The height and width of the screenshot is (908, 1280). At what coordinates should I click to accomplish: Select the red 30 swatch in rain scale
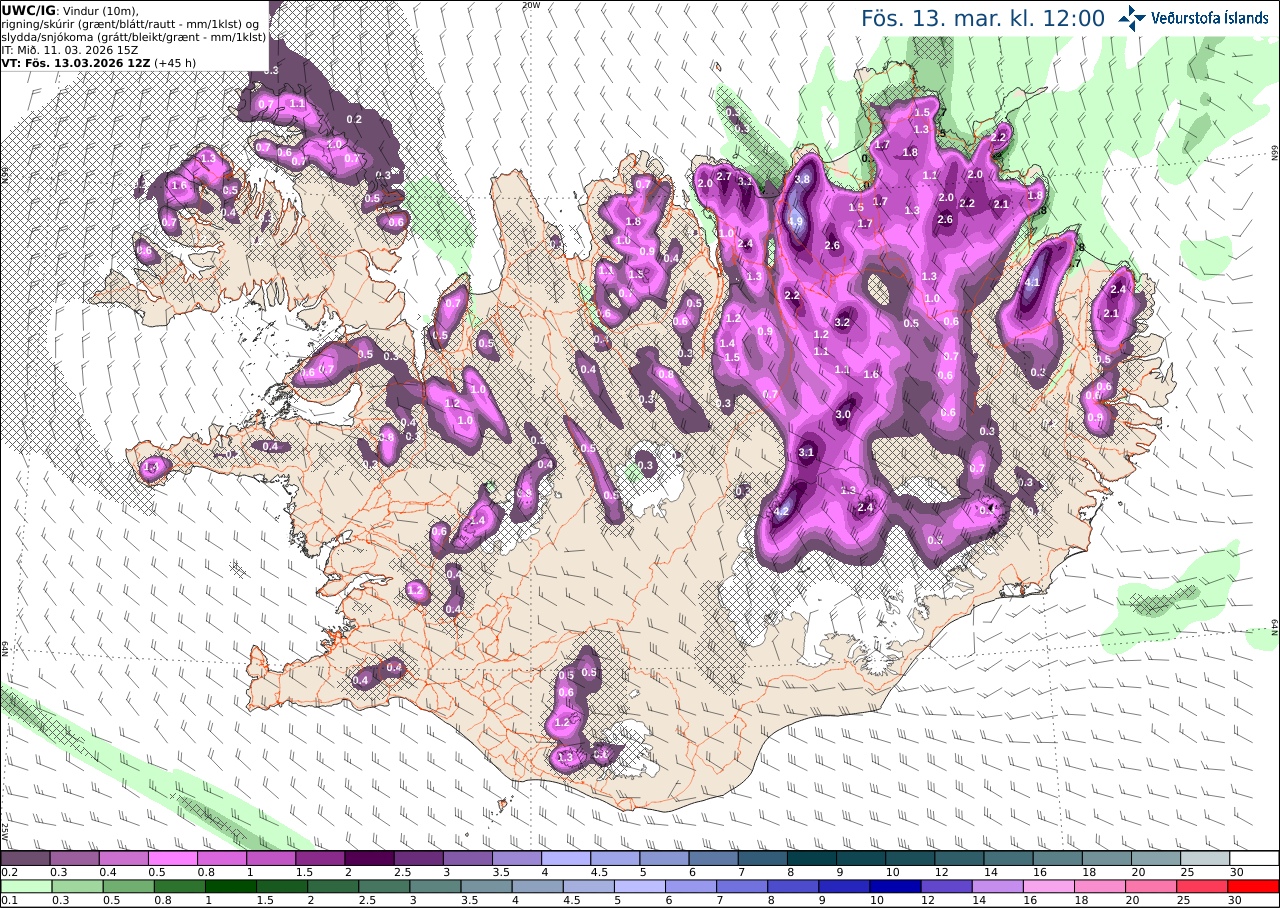click(x=1254, y=886)
